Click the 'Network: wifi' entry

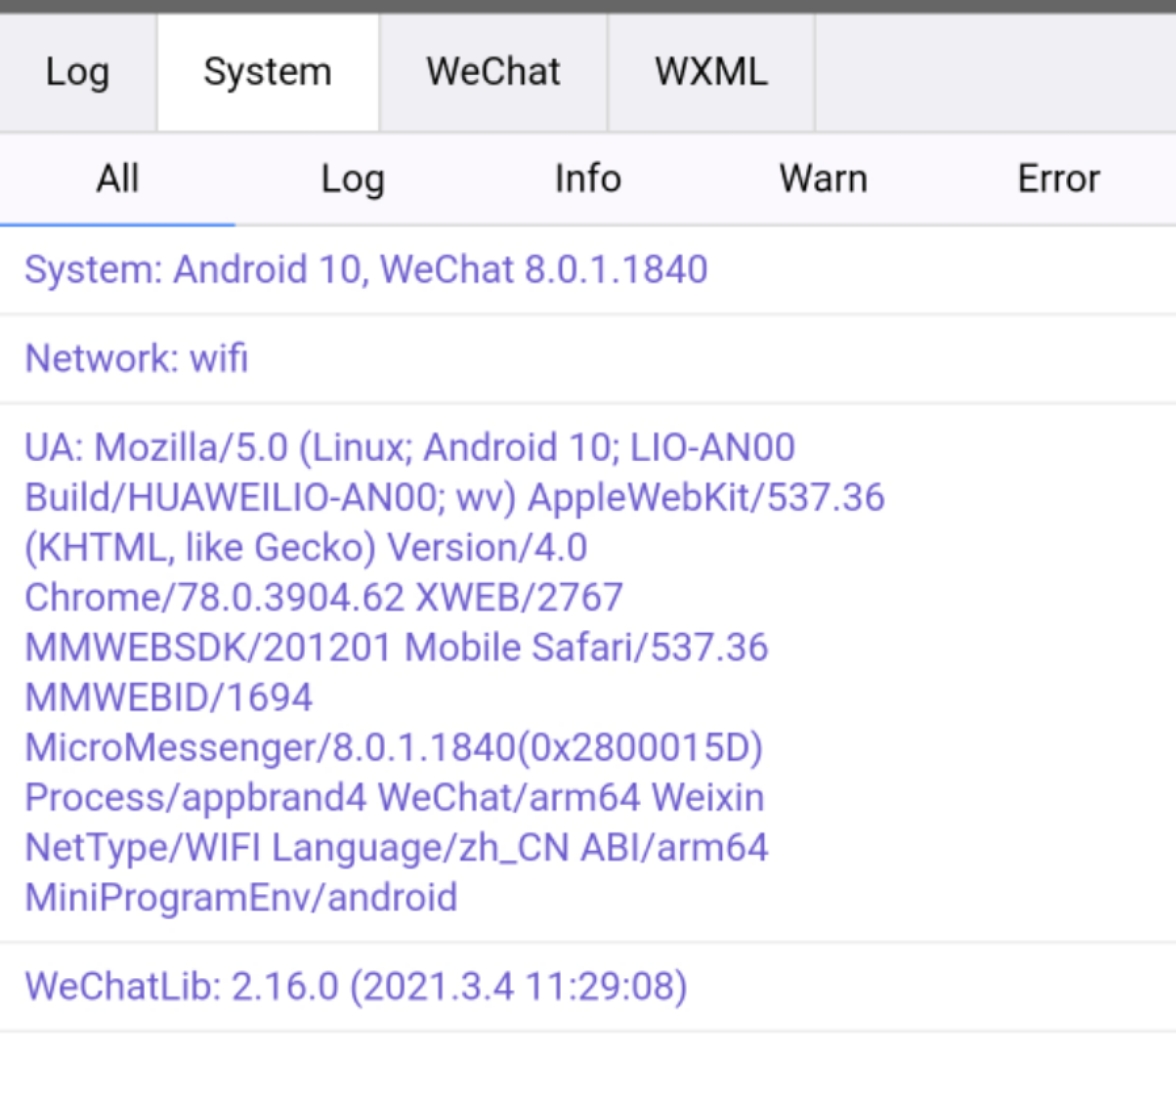click(x=588, y=359)
